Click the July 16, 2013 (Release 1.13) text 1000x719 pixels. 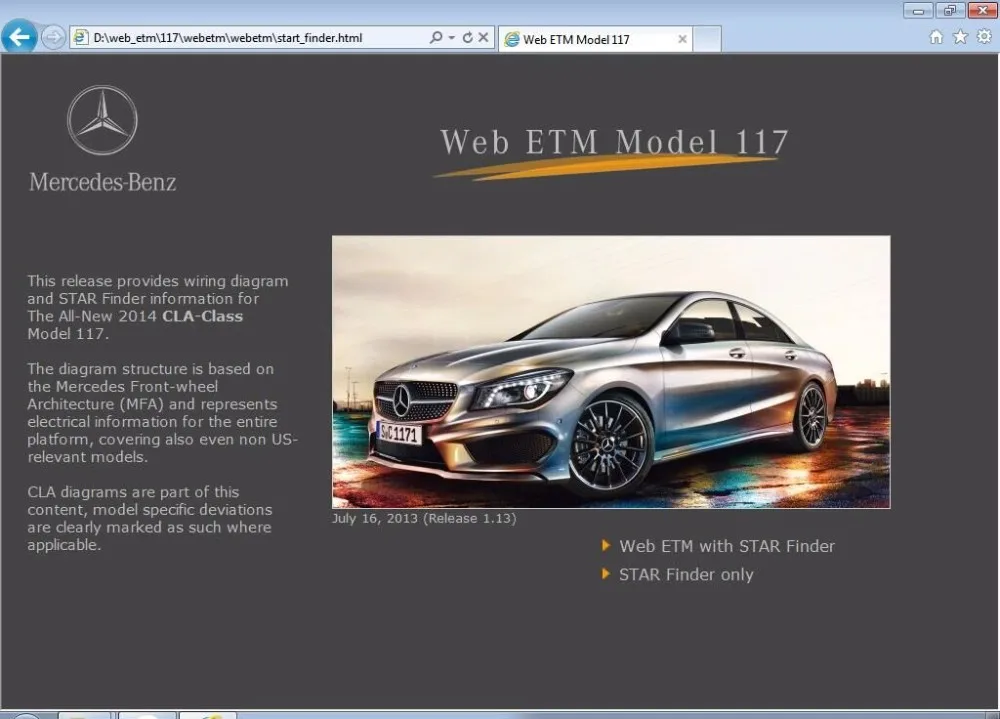[424, 519]
